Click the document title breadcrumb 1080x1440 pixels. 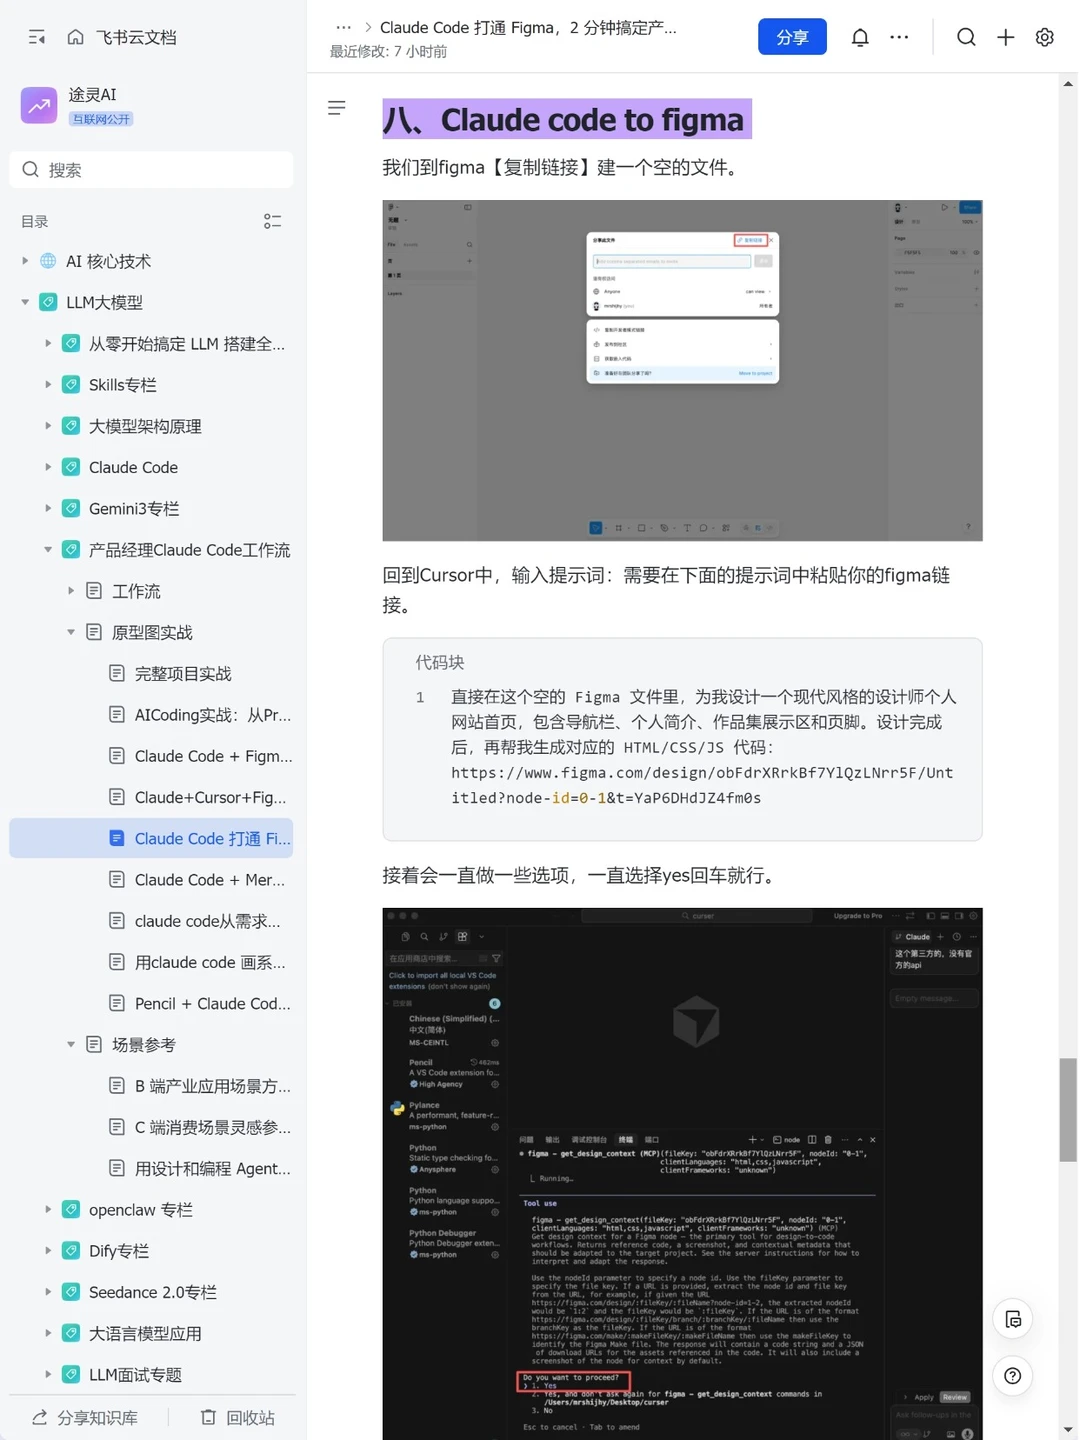coord(528,27)
